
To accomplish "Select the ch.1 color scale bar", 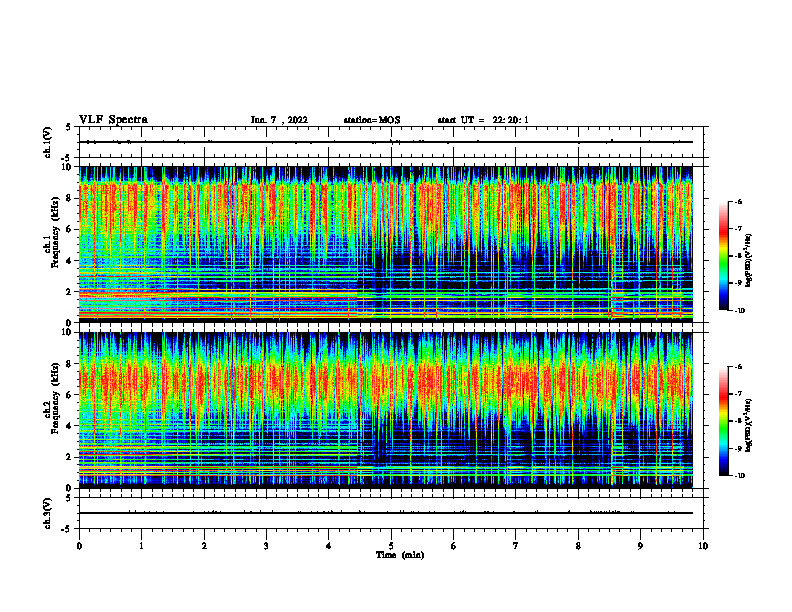I will 723,256.
